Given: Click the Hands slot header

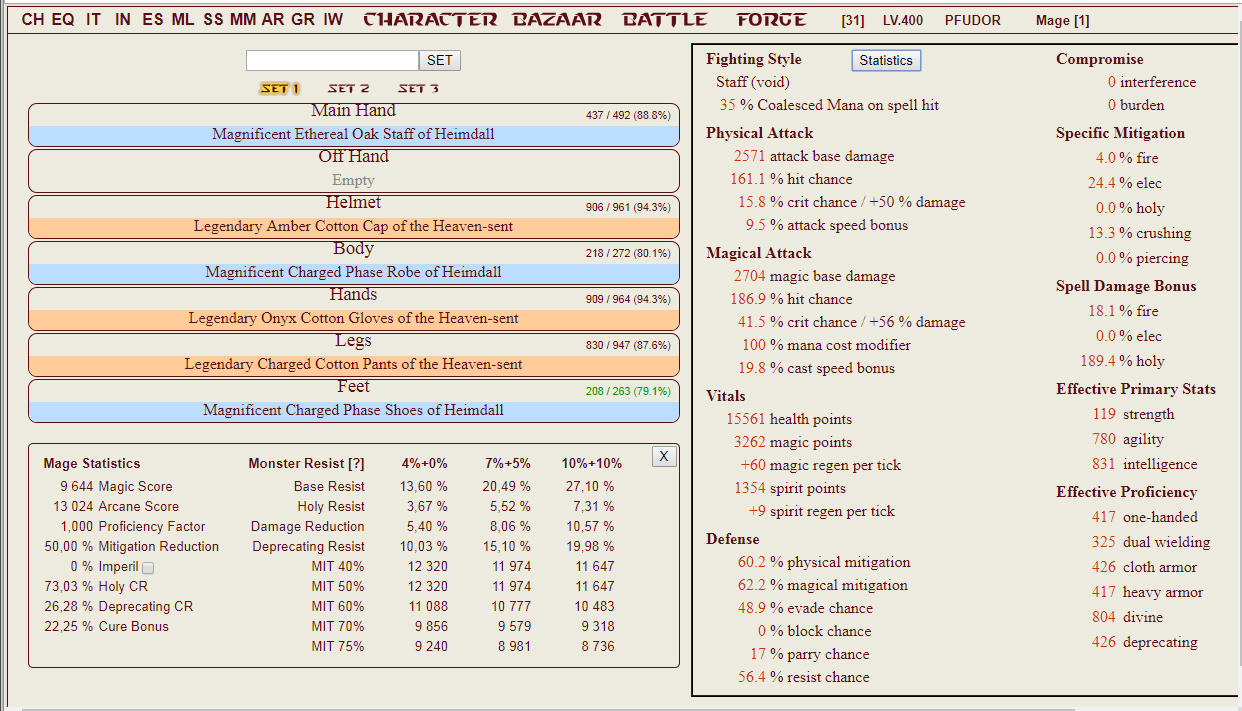Looking at the screenshot, I should coord(354,295).
